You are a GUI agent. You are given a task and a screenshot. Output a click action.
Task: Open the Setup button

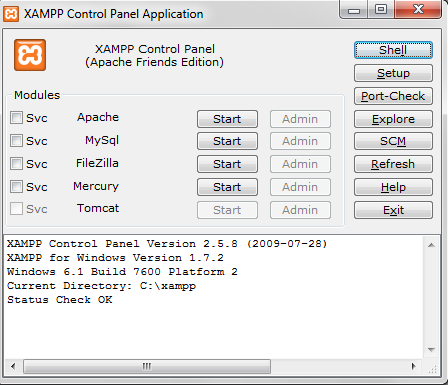[x=393, y=73]
